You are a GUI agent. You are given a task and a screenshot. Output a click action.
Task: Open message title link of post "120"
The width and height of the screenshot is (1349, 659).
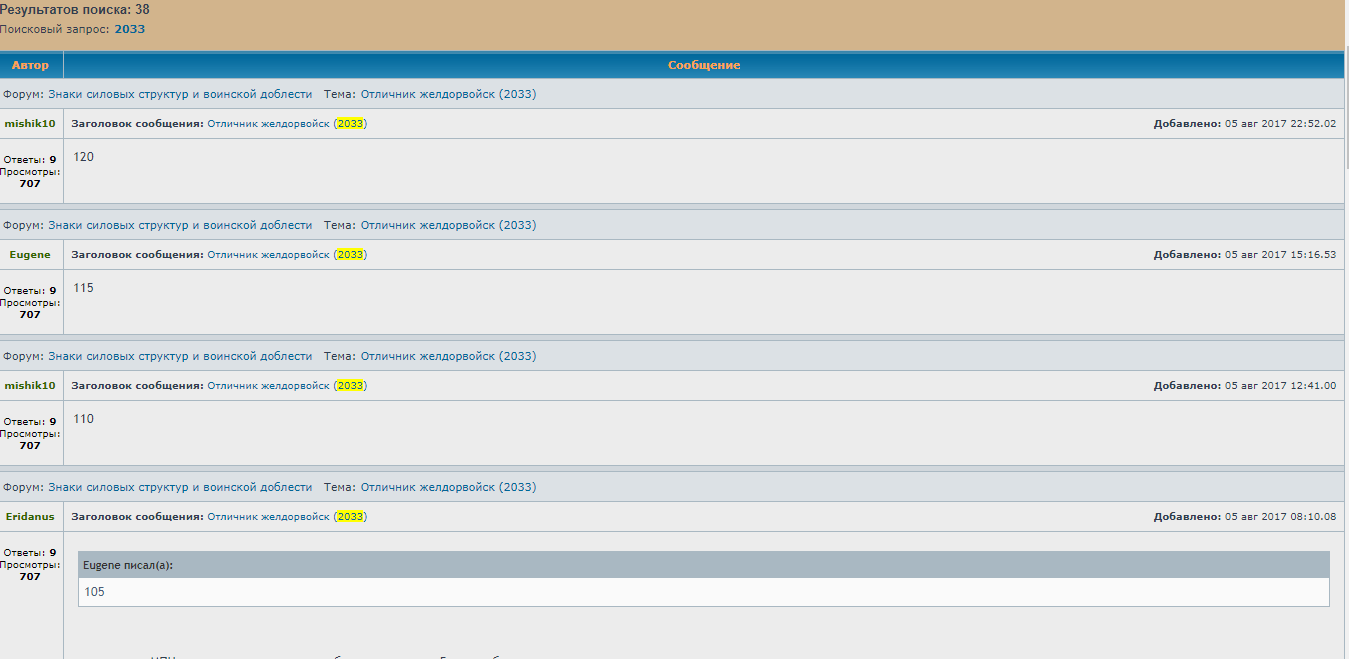click(x=286, y=124)
